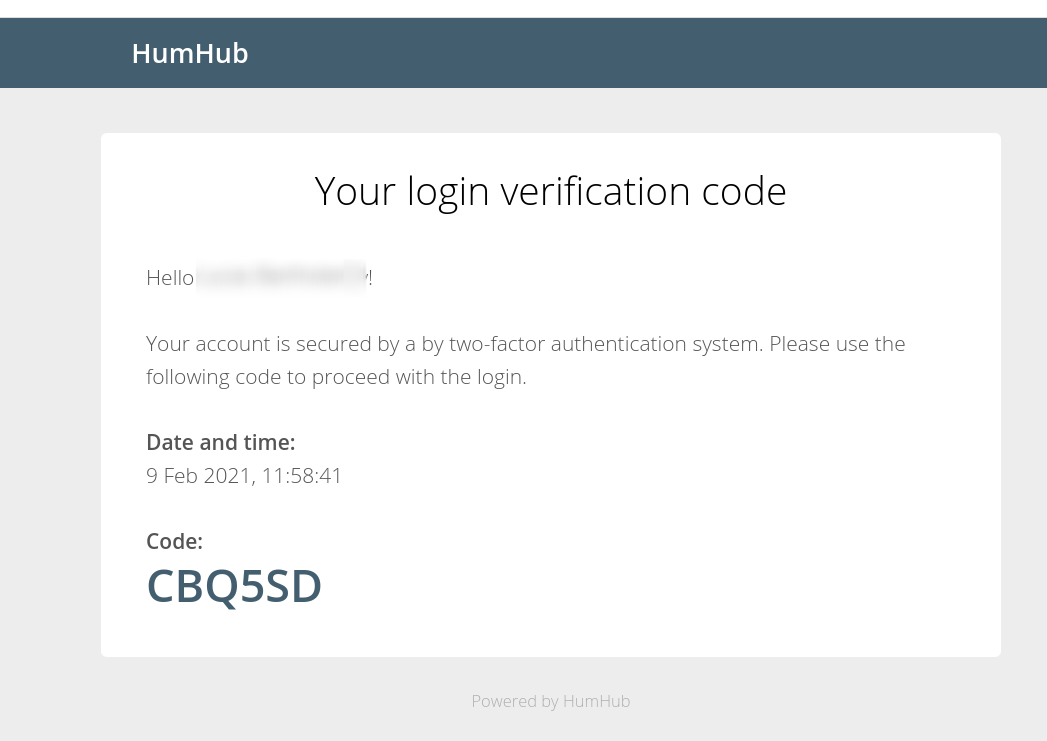Click the 'Code:' label
Screen dimensions: 1047x741
[174, 541]
